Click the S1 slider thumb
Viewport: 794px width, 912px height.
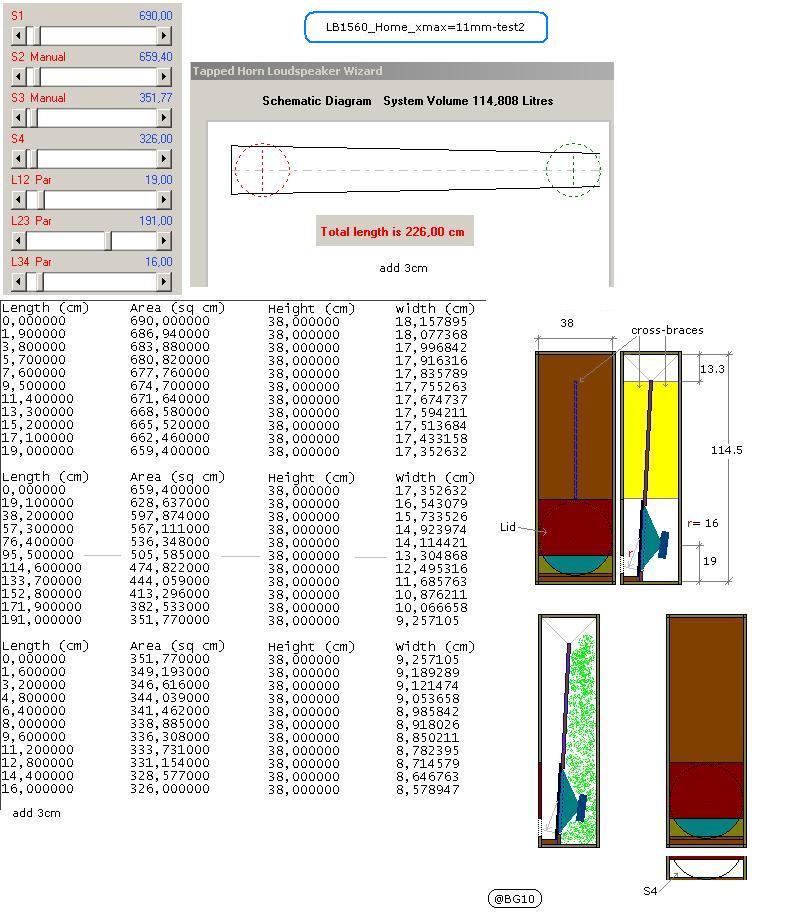37,36
